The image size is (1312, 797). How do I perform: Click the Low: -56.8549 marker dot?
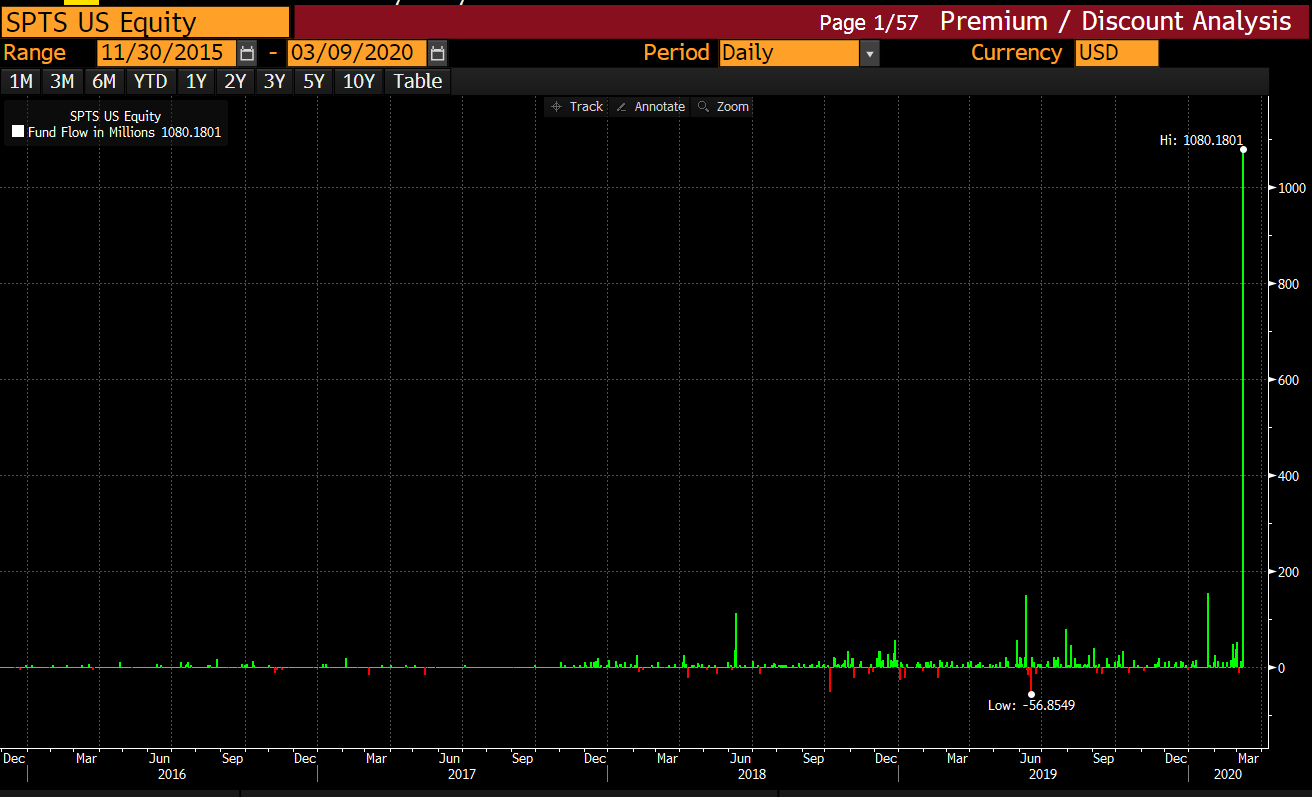[1031, 693]
